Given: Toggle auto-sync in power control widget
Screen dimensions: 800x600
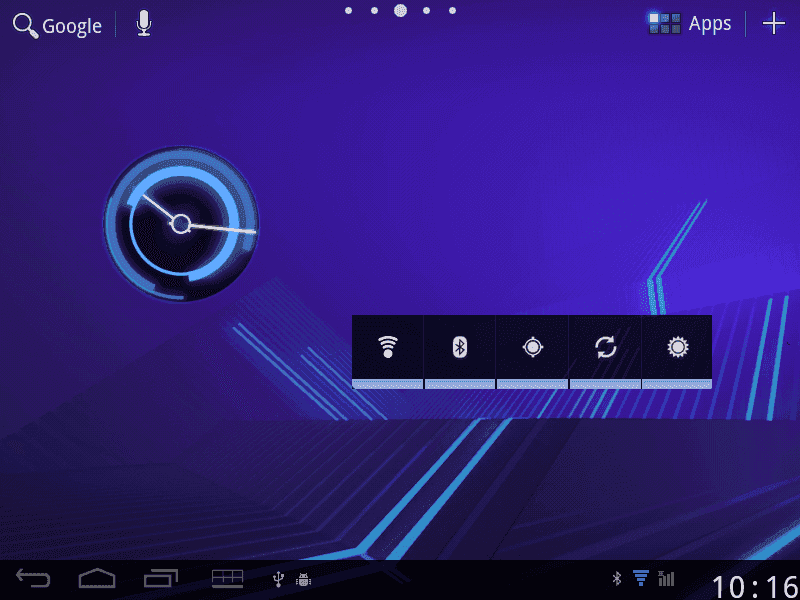Looking at the screenshot, I should 605,352.
